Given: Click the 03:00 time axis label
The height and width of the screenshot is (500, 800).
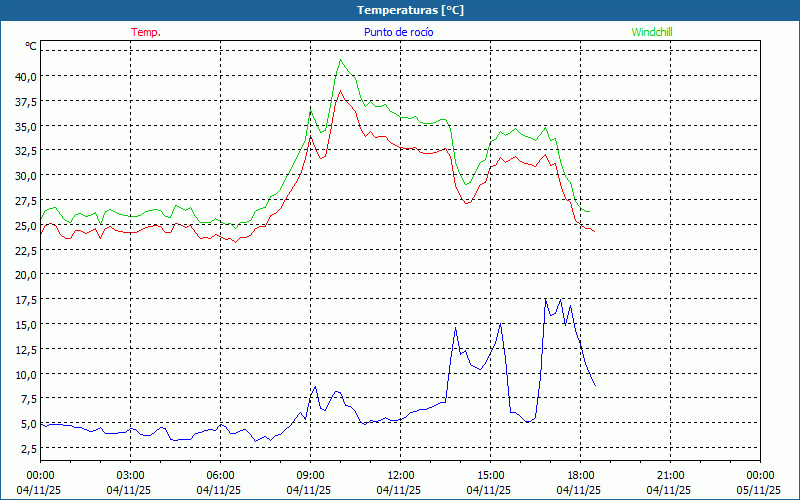Looking at the screenshot, I should [x=130, y=475].
